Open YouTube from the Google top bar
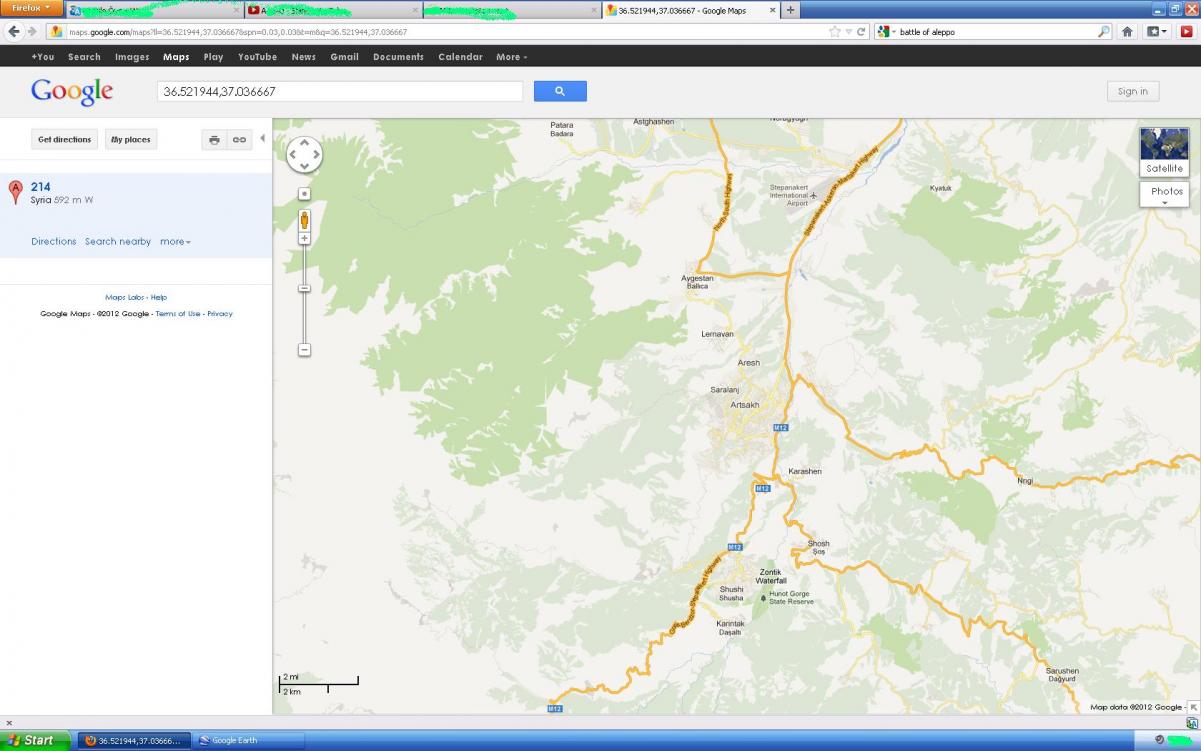 (x=257, y=57)
